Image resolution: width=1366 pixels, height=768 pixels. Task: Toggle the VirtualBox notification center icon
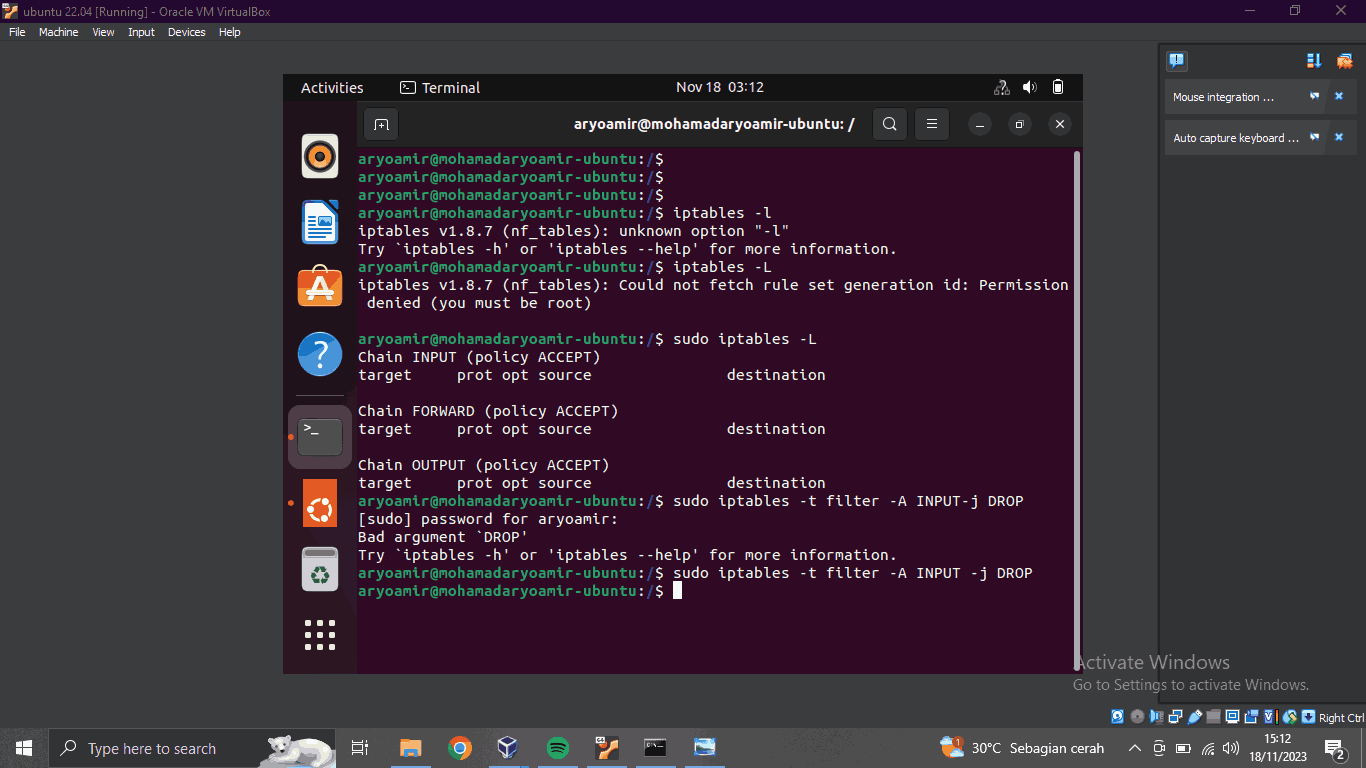[1177, 61]
